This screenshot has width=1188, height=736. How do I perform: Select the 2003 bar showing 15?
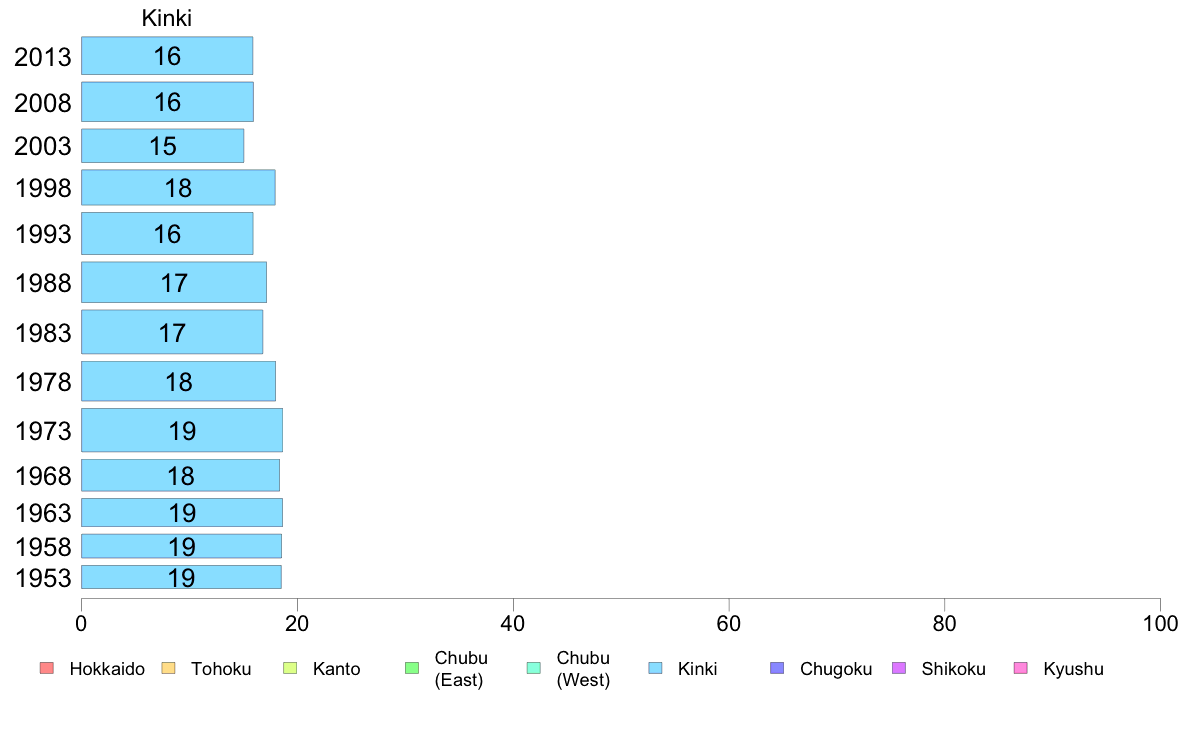[163, 146]
